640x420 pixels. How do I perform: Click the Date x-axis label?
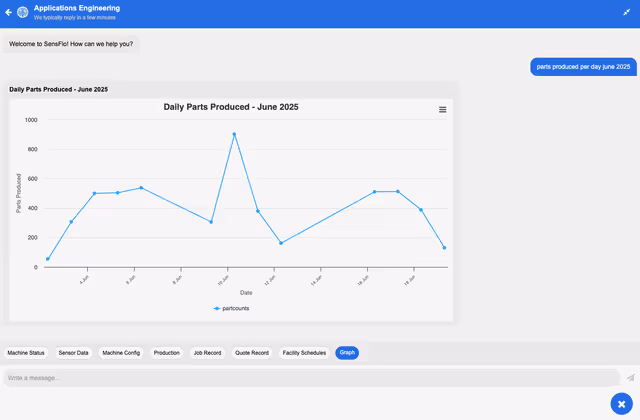click(x=246, y=293)
